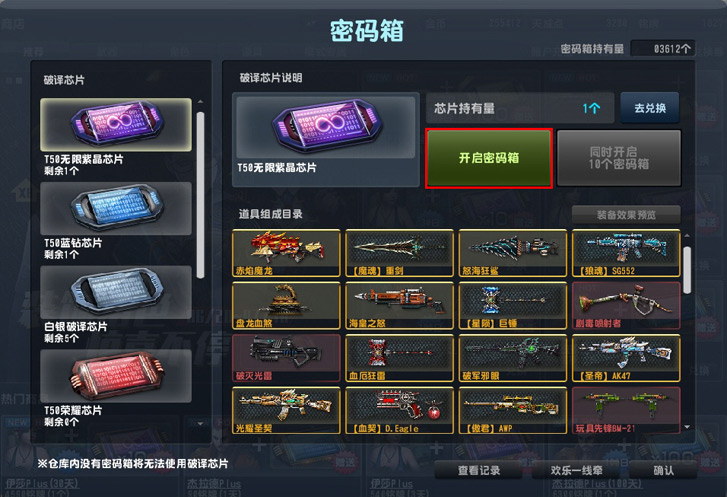Choose the 白银破译芯片 silver chip
The width and height of the screenshot is (727, 497).
pos(116,292)
